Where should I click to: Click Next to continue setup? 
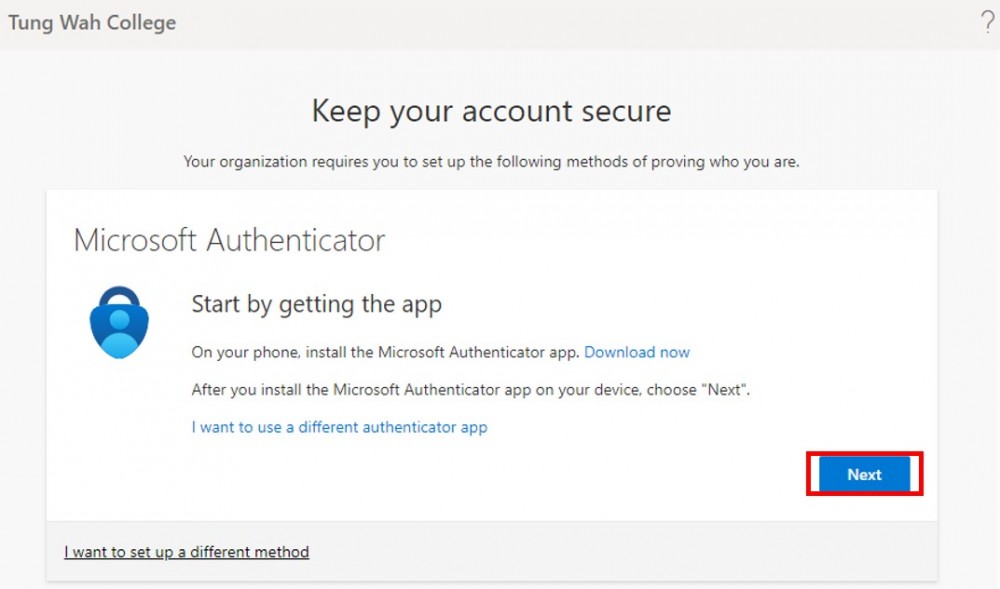click(864, 474)
